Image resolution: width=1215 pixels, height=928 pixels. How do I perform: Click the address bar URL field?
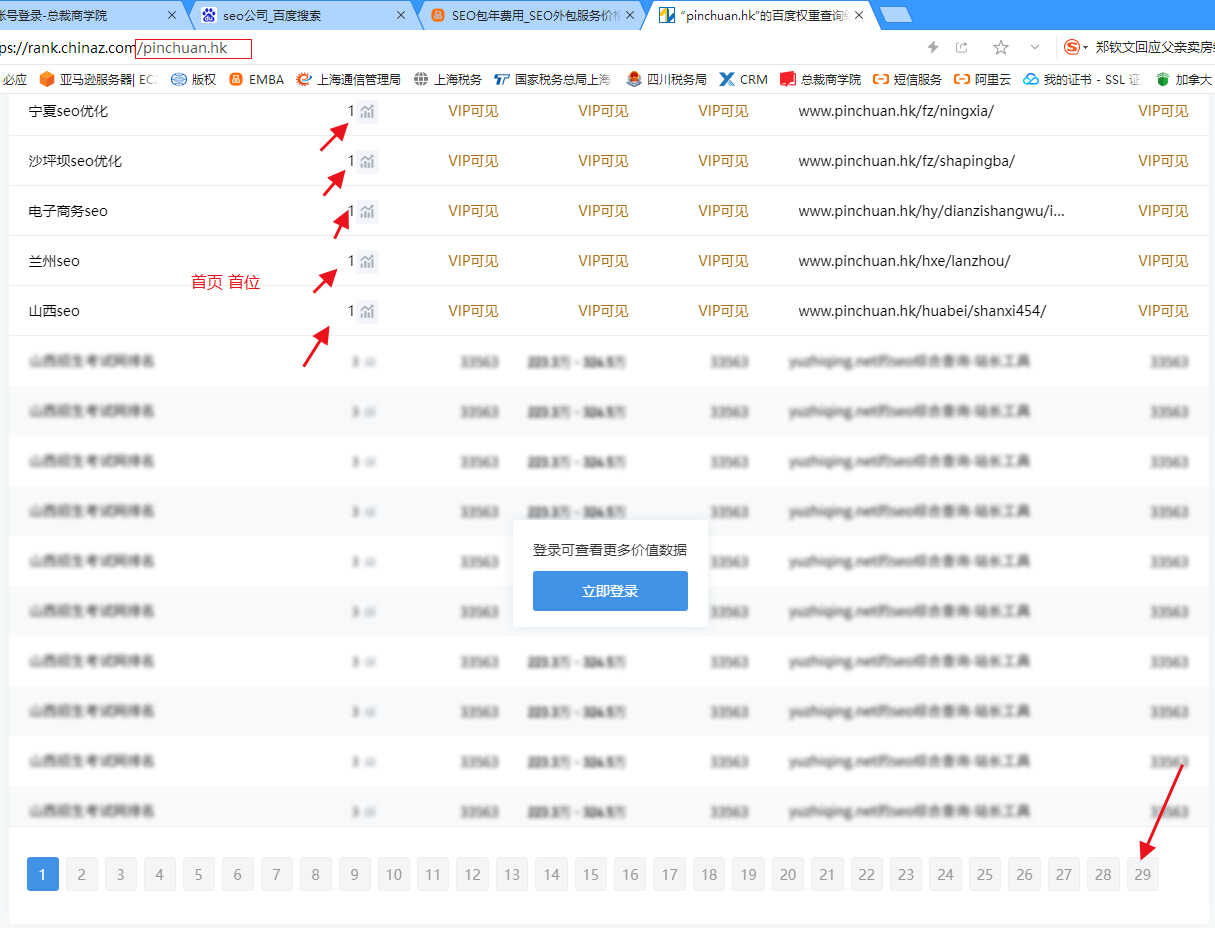click(x=500, y=48)
